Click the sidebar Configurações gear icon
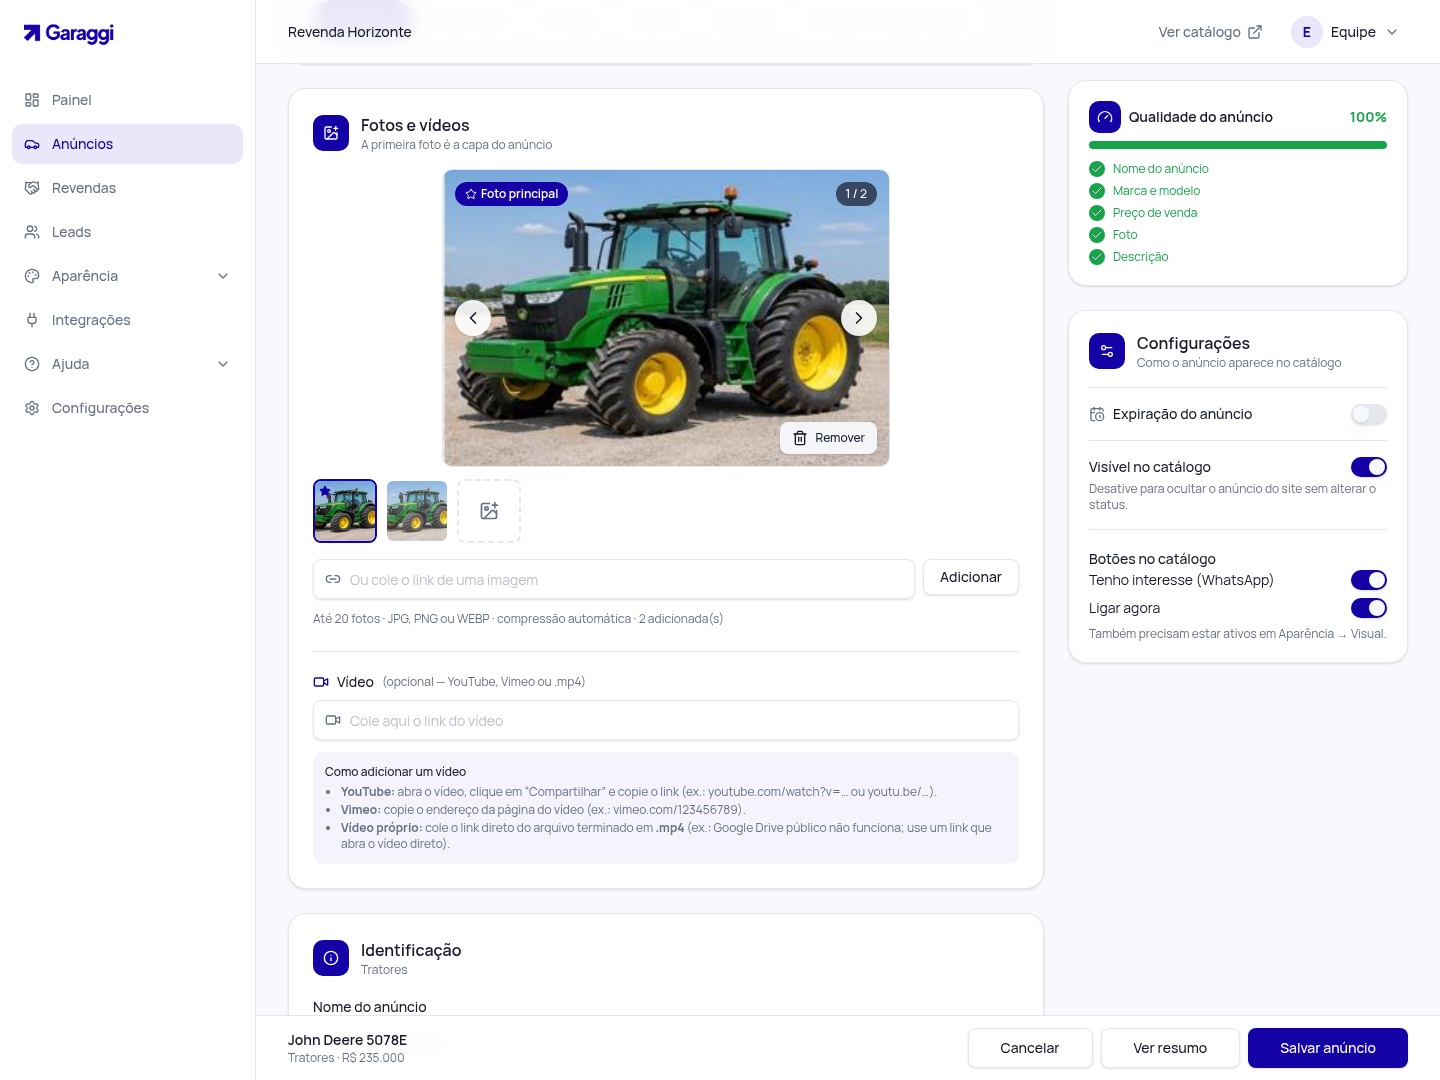Viewport: 1440px width, 1080px height. coord(32,408)
